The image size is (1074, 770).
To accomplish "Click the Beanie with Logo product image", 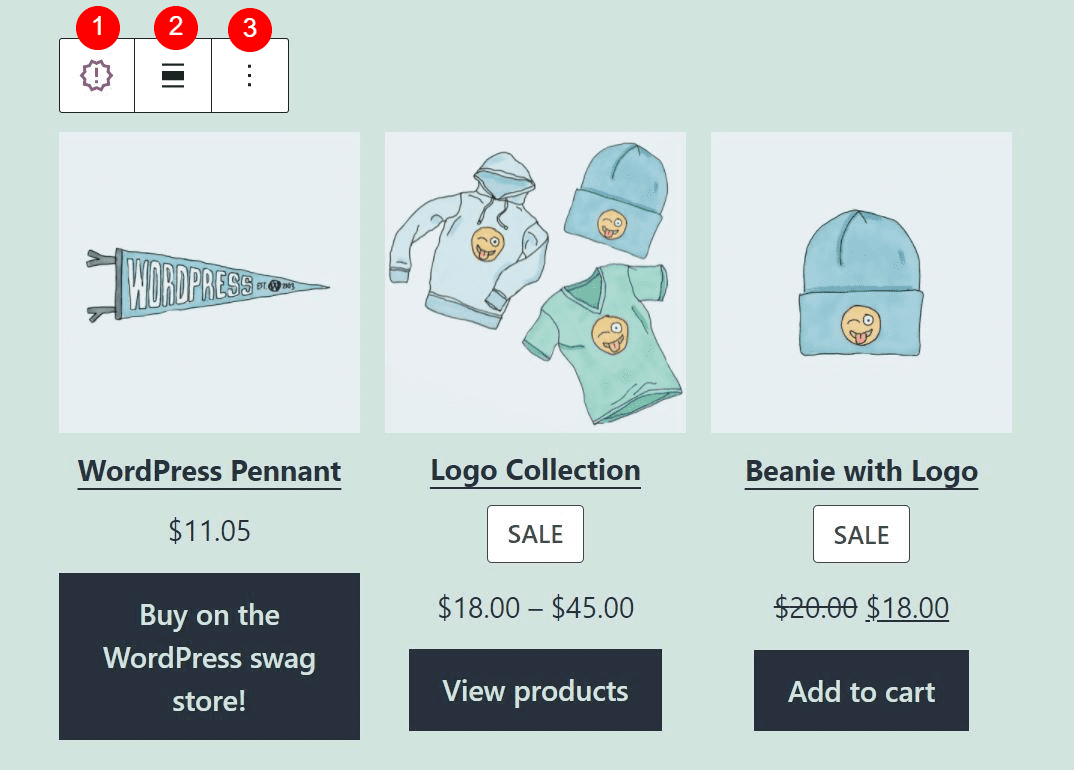I will 861,281.
